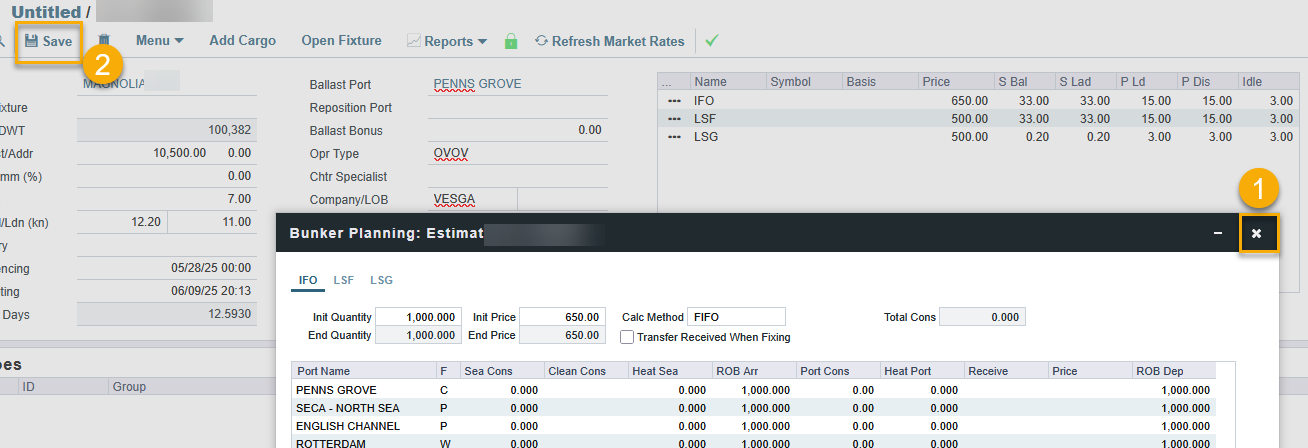The image size is (1308, 448).
Task: Expand the Menu dropdown
Action: 159,41
